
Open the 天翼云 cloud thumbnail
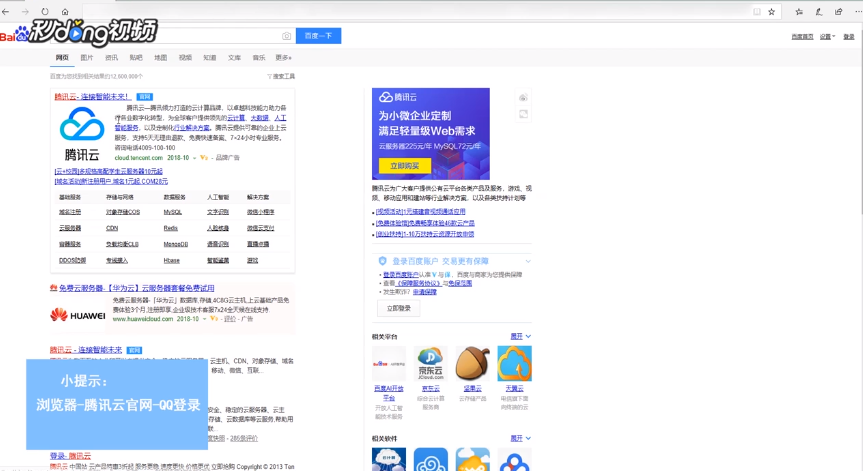tap(514, 363)
